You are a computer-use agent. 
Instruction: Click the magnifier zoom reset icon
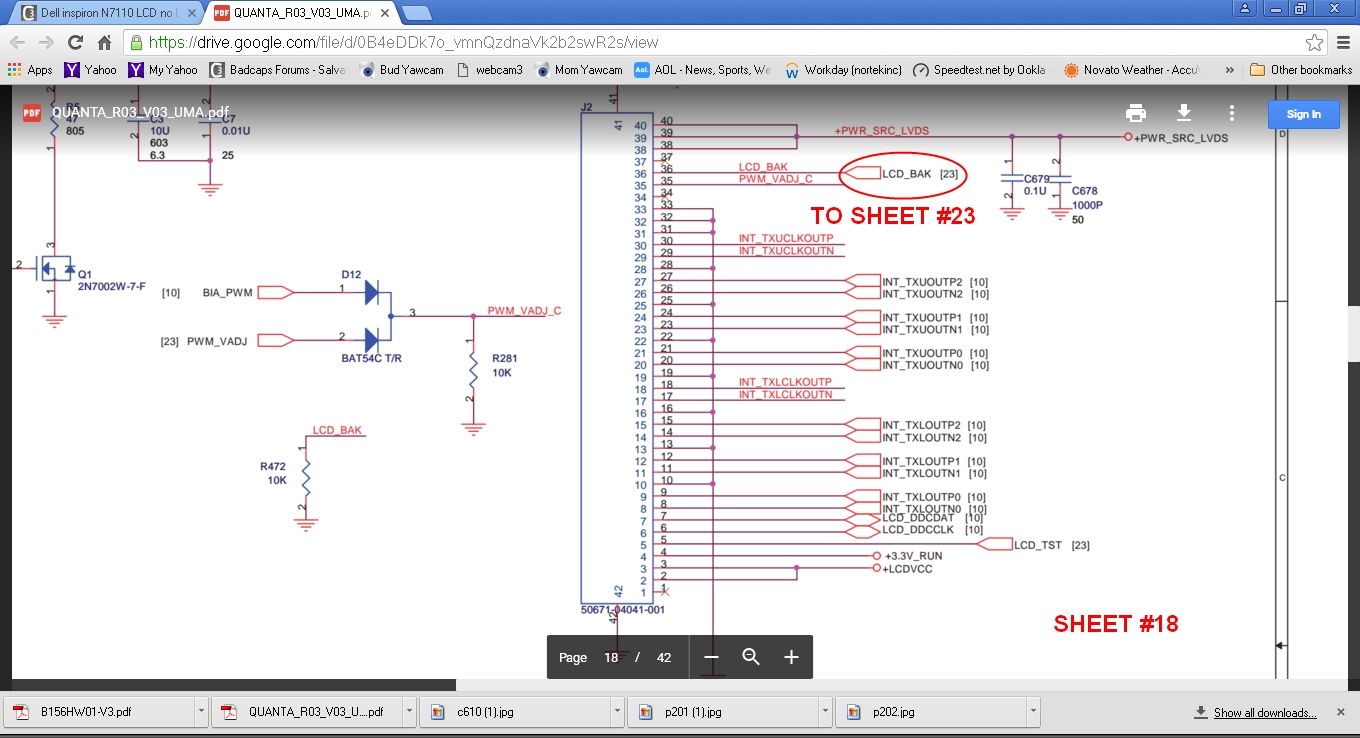coord(751,657)
